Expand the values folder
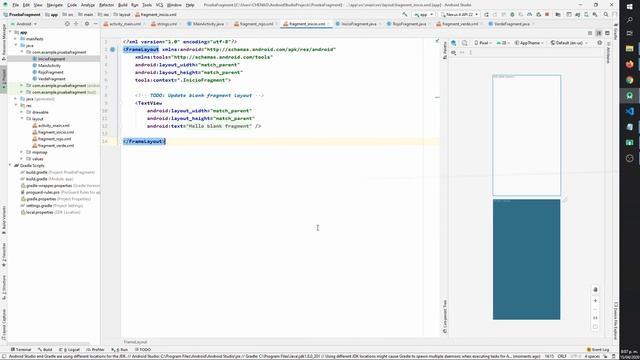The image size is (640, 360). pos(22,159)
